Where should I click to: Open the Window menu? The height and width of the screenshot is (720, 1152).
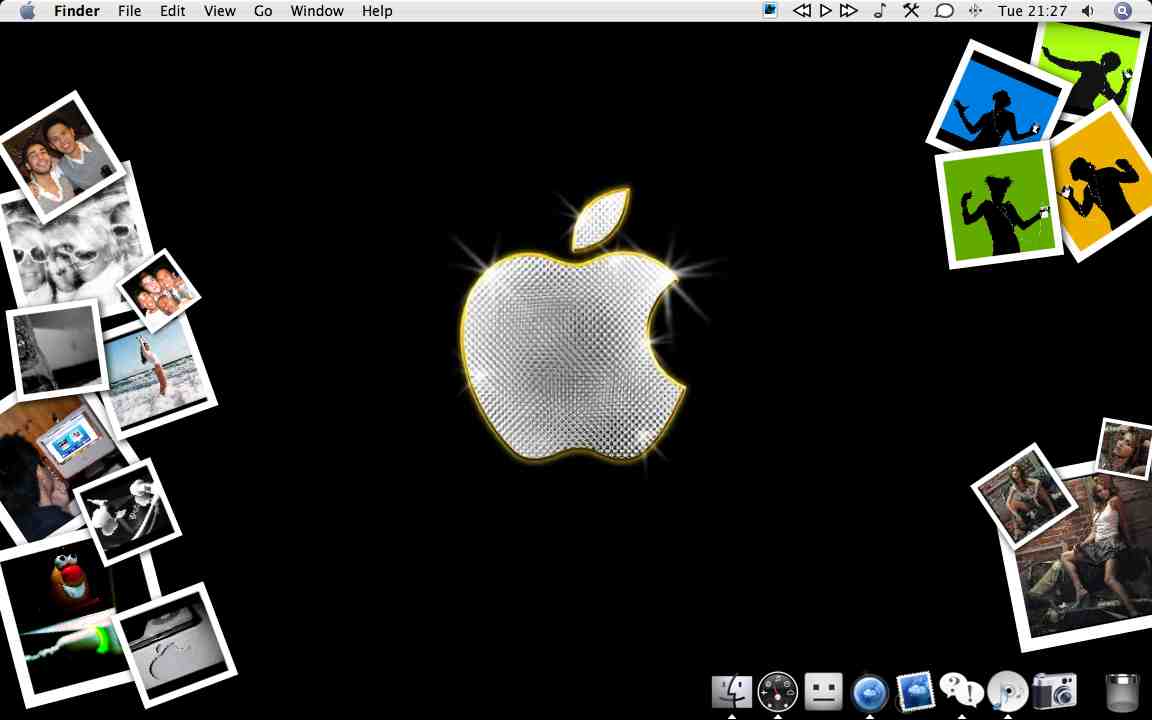[x=317, y=11]
